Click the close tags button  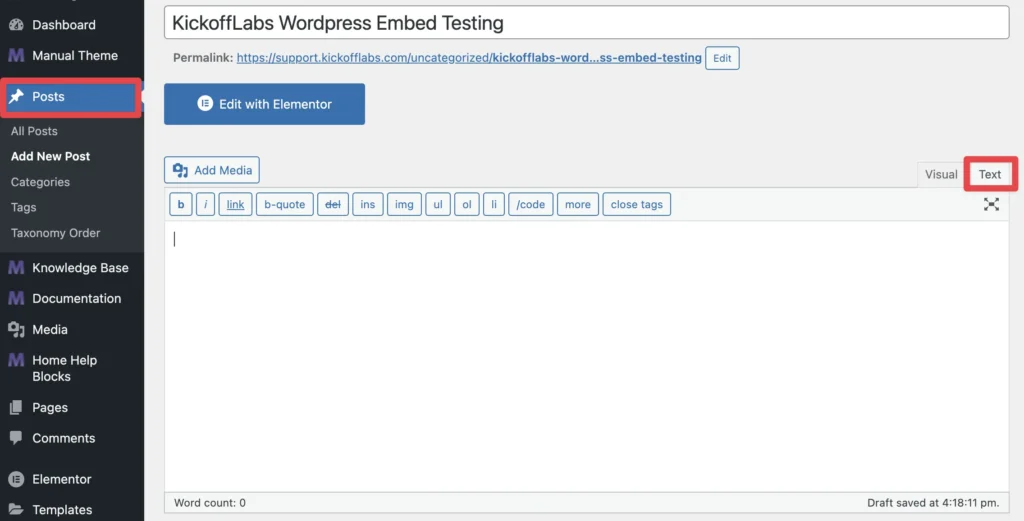[x=637, y=204]
